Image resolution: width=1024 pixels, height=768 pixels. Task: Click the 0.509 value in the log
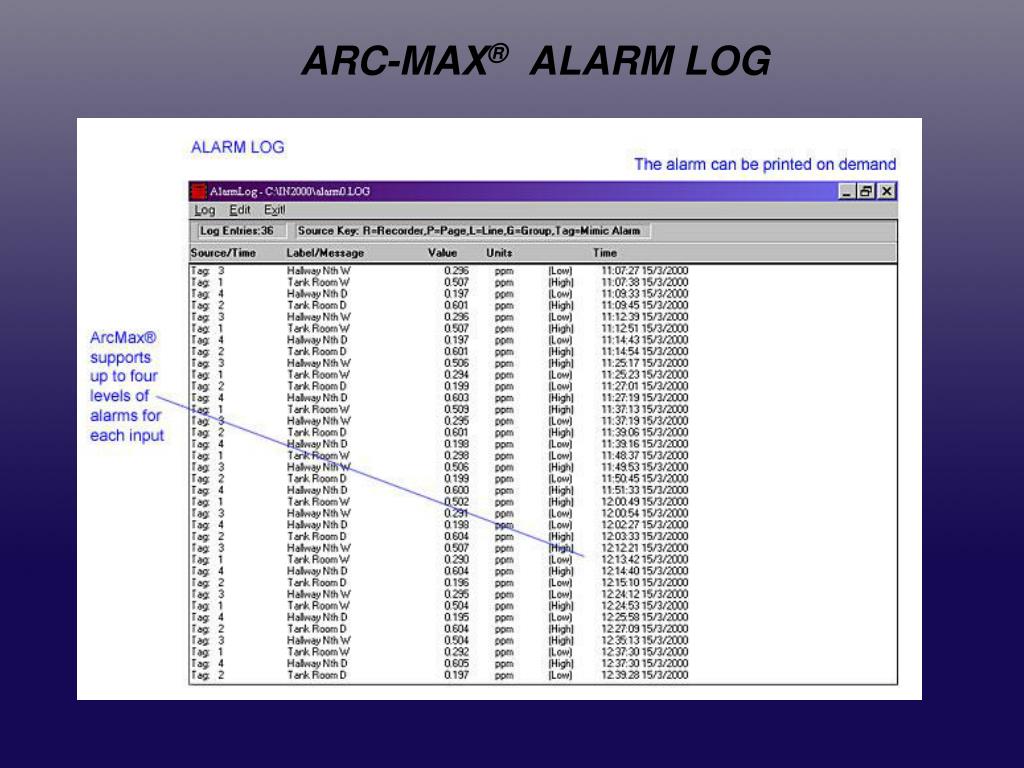456,409
